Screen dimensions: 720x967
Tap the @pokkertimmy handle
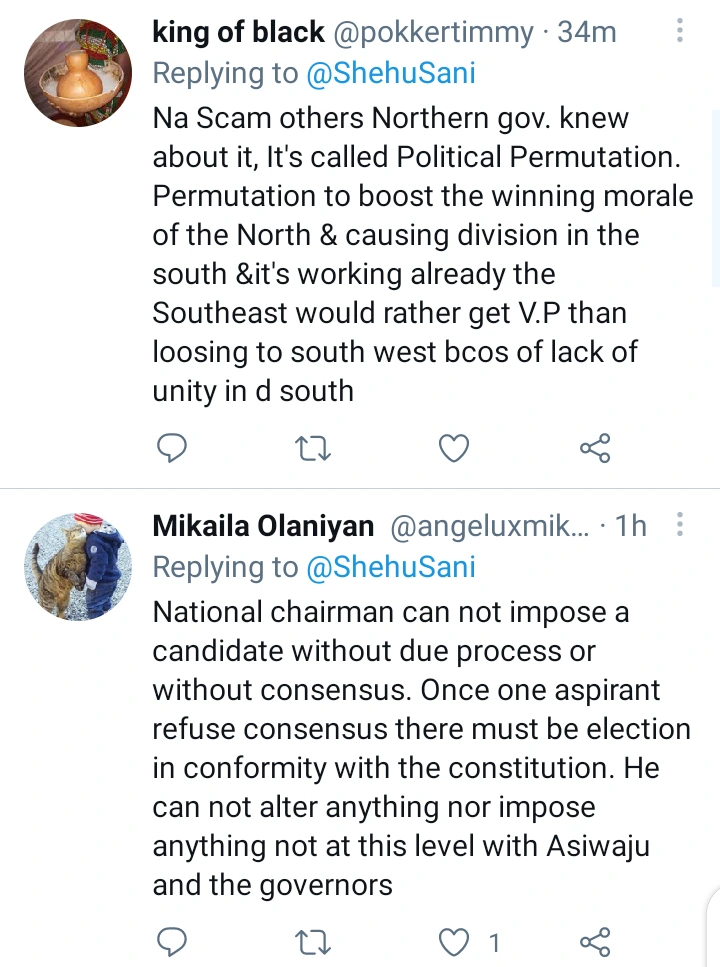[x=434, y=32]
